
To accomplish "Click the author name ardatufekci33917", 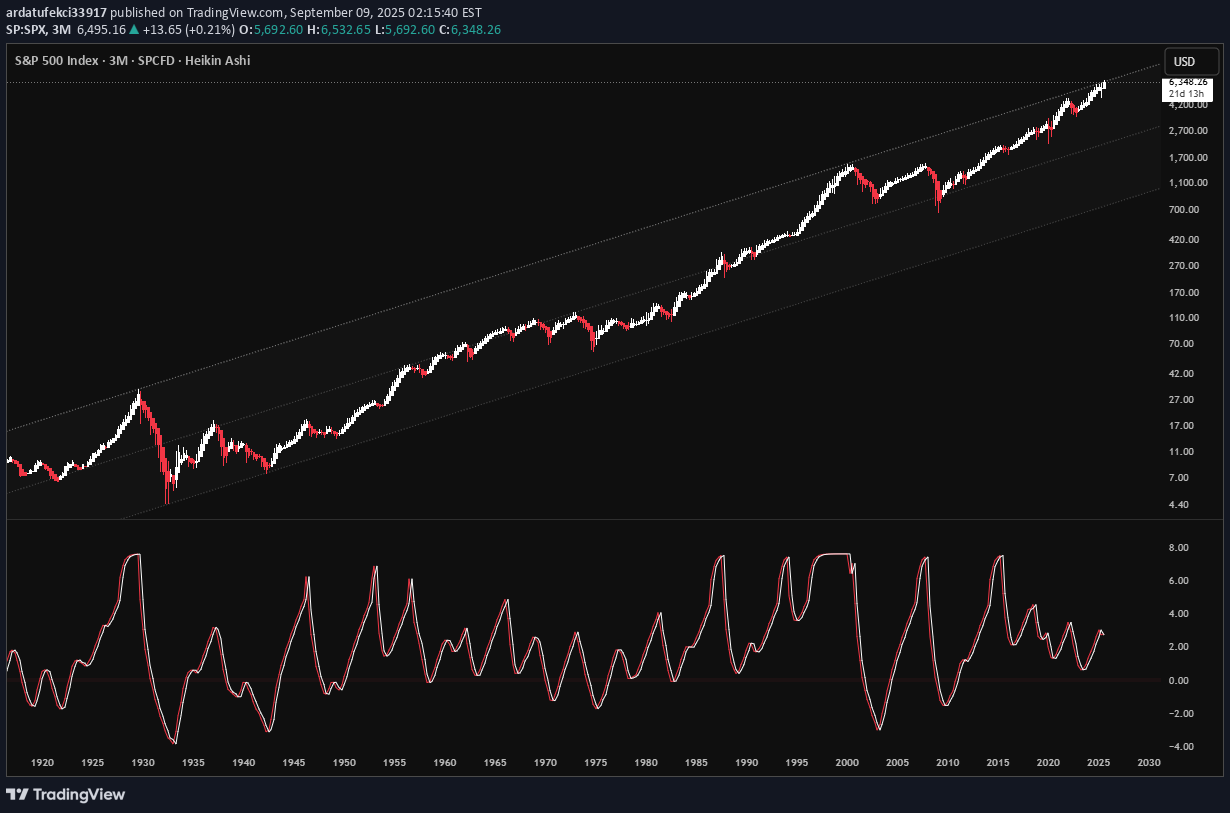I will click(56, 11).
